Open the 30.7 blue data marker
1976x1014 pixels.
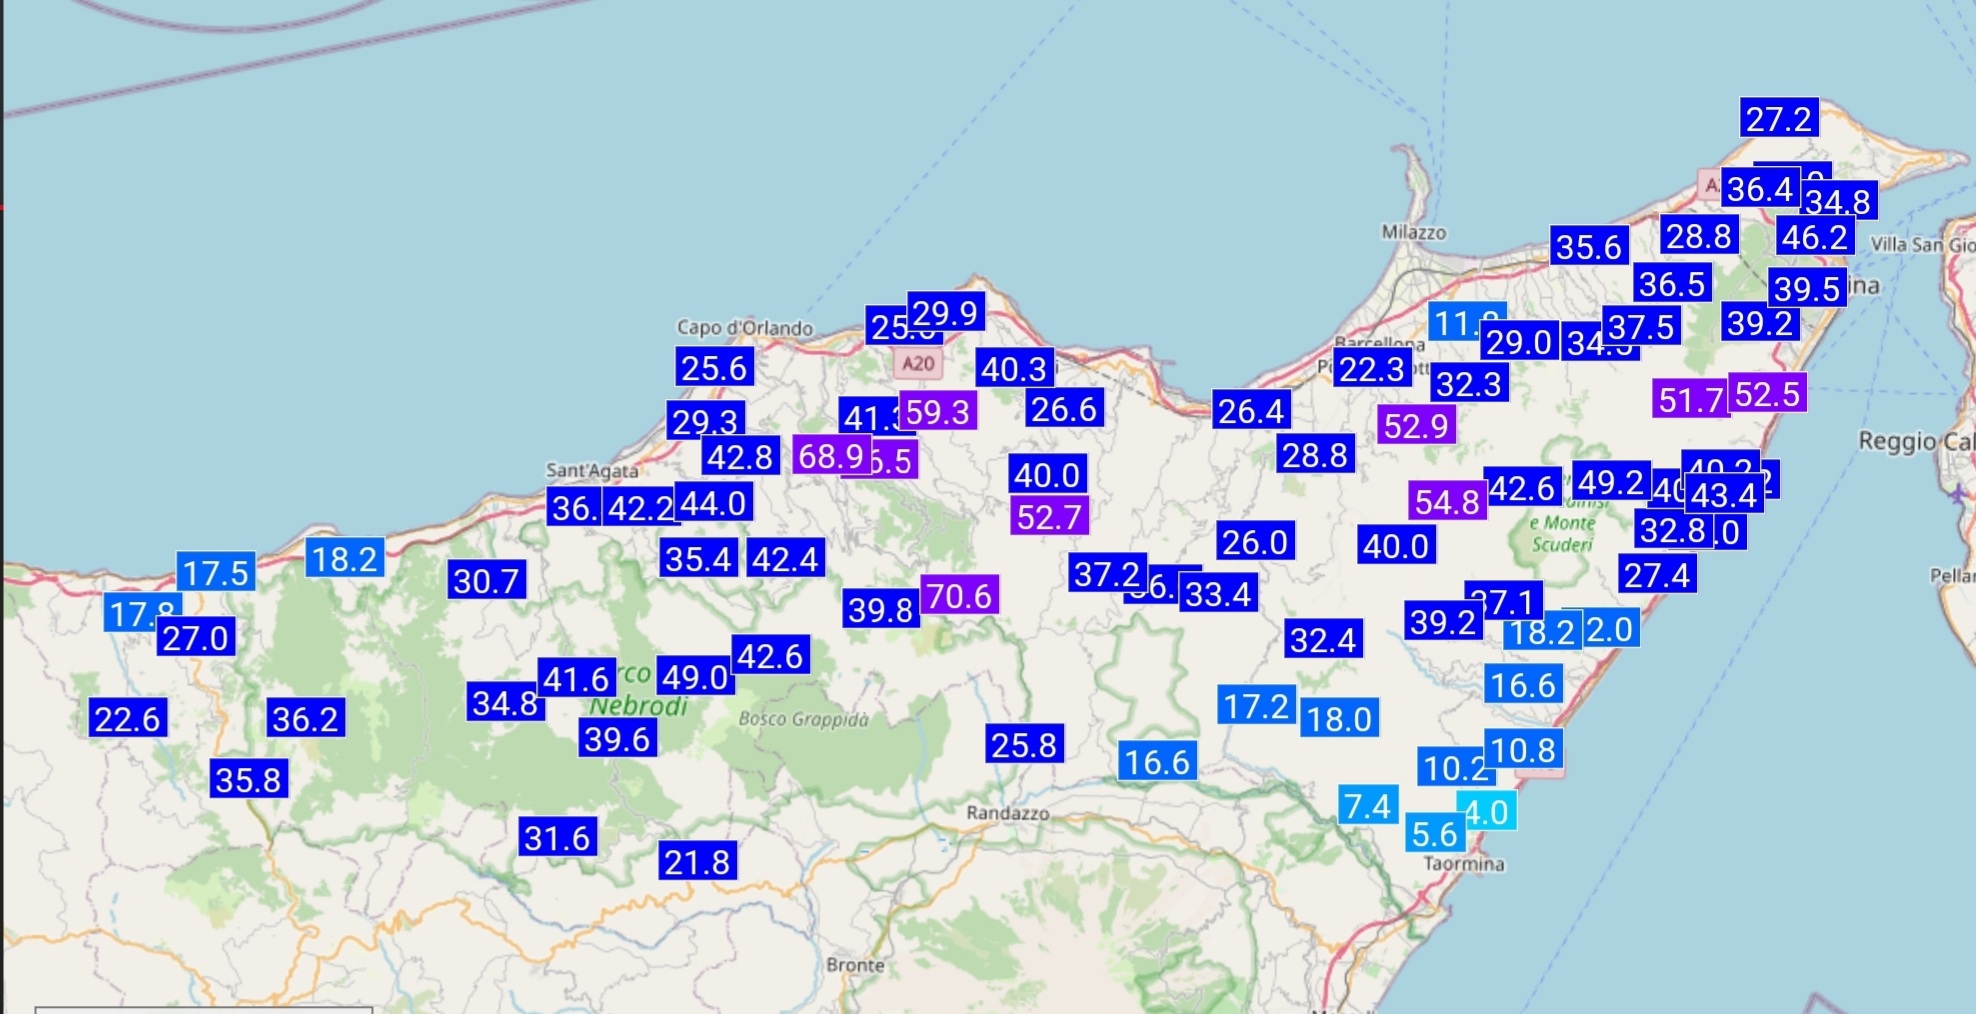486,580
